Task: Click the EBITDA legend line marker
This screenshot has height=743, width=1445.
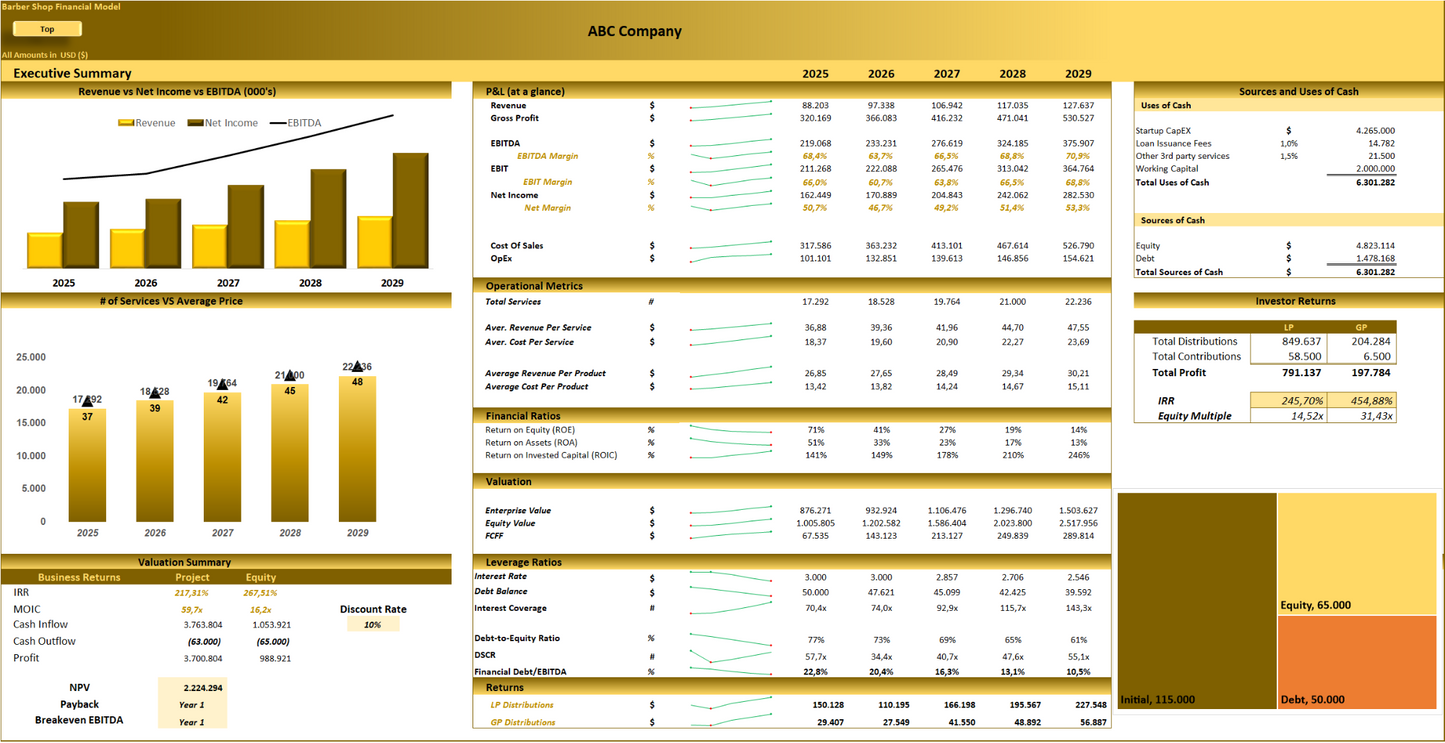Action: 278,123
